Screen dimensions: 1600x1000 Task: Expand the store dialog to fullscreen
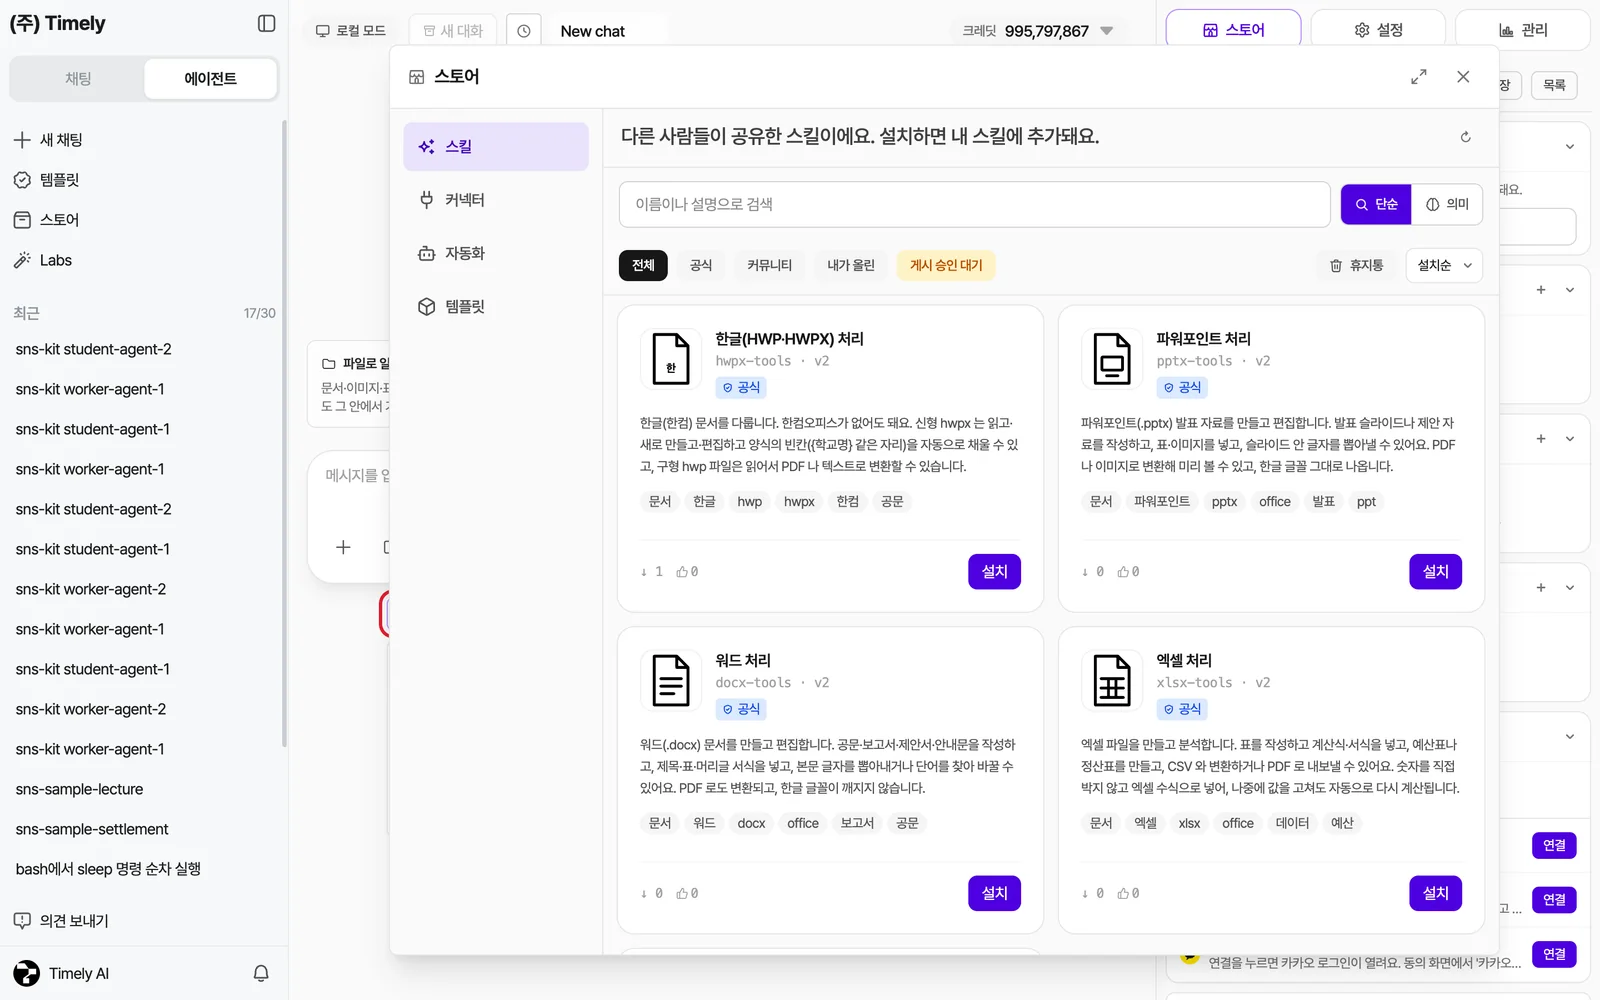(x=1418, y=76)
